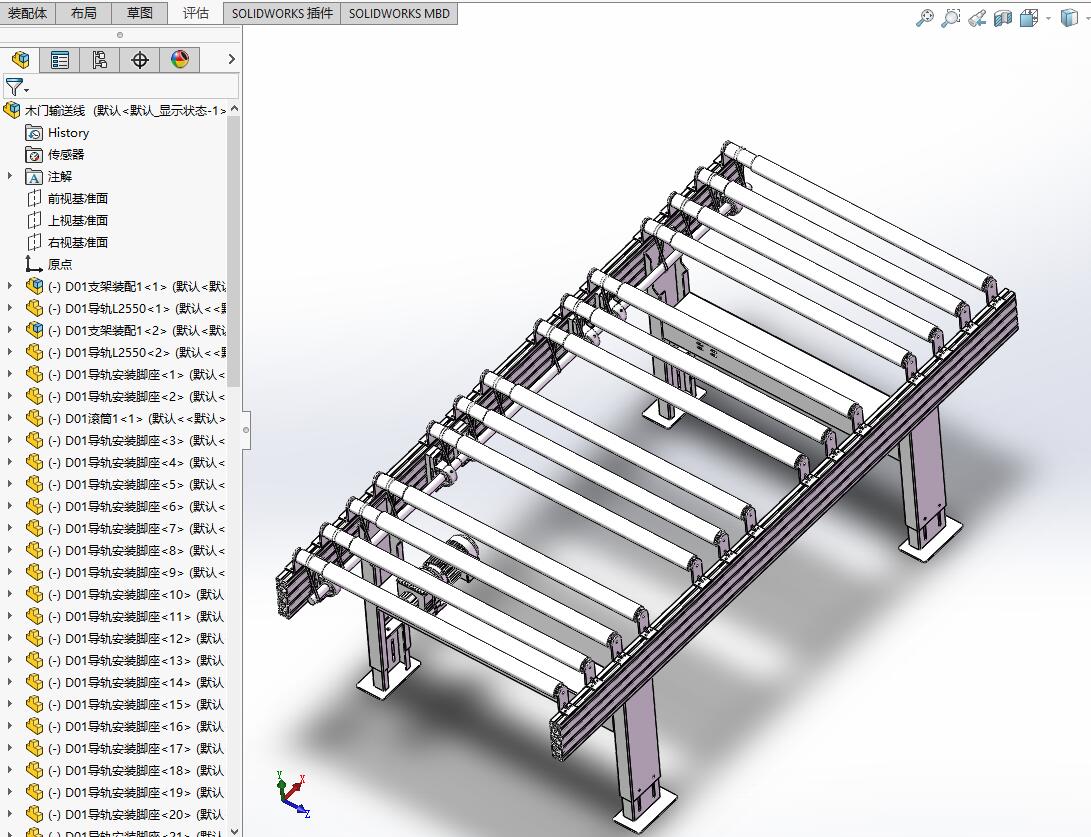1091x837 pixels.
Task: Expand D01导轨安装脚座<1>
Action: (10, 374)
